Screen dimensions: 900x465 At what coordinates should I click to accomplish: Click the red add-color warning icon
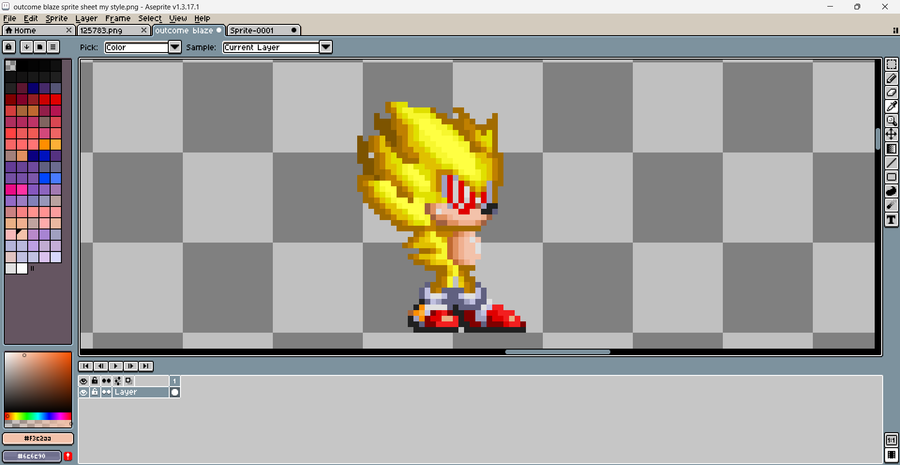pyautogui.click(x=68, y=456)
